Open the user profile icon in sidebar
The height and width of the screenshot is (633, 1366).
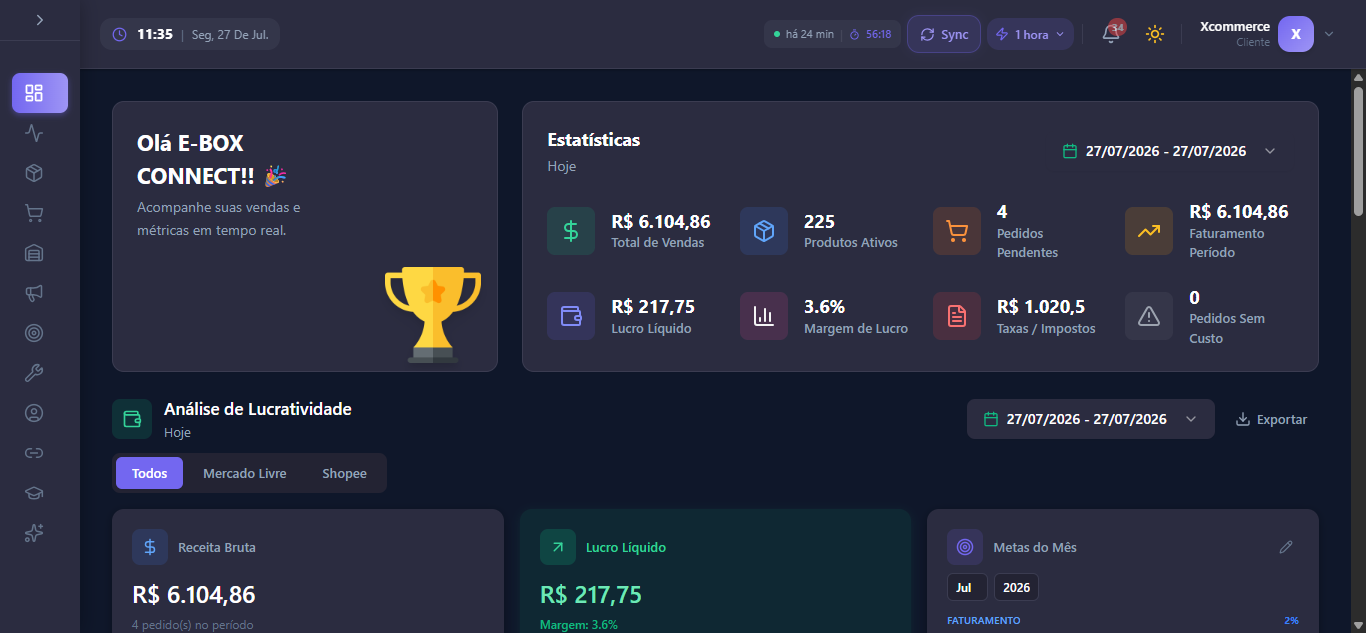coord(34,413)
